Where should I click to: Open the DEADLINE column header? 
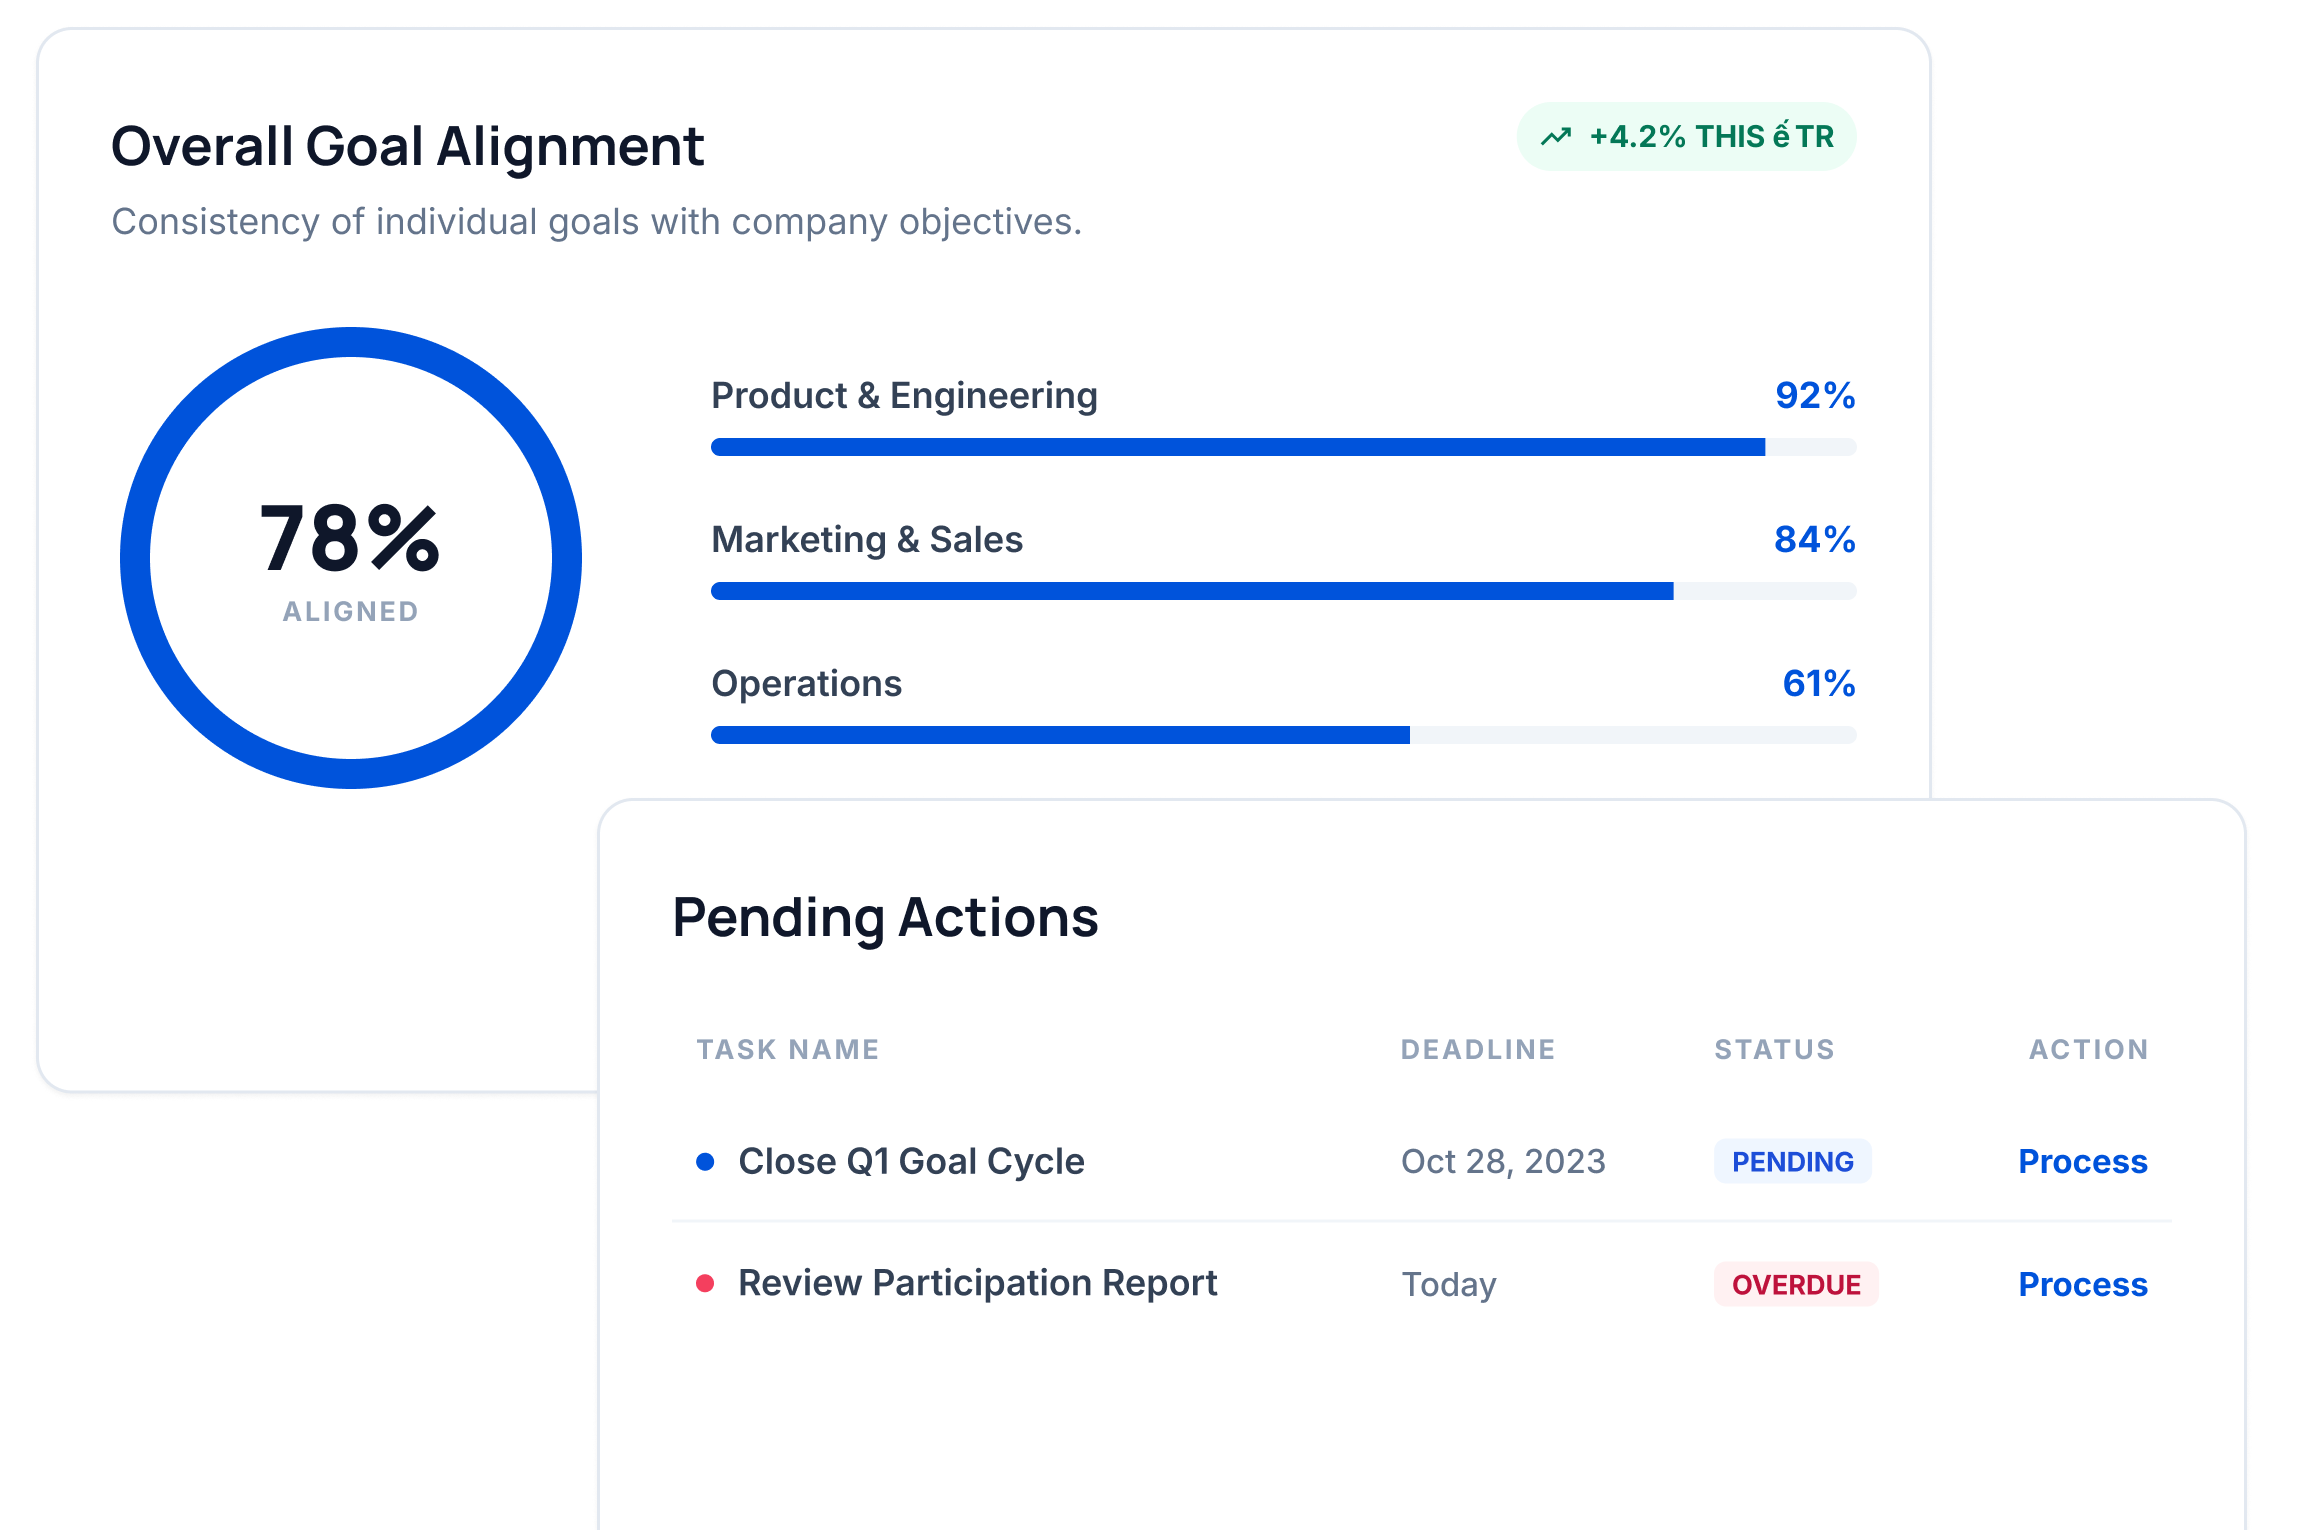pos(1478,1049)
